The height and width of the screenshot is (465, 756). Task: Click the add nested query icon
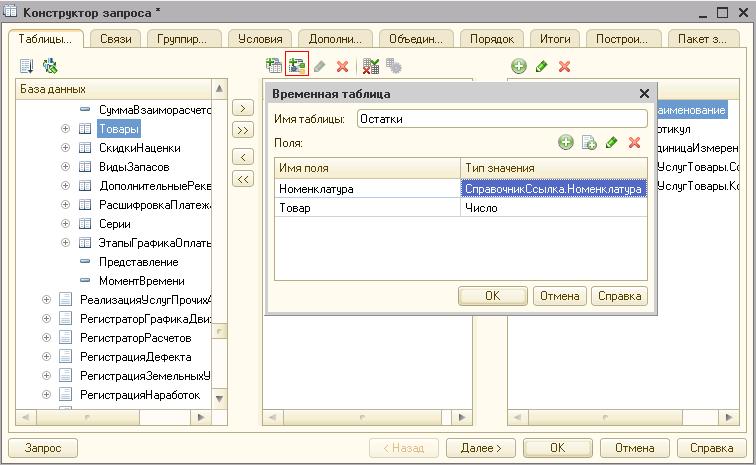click(x=274, y=66)
